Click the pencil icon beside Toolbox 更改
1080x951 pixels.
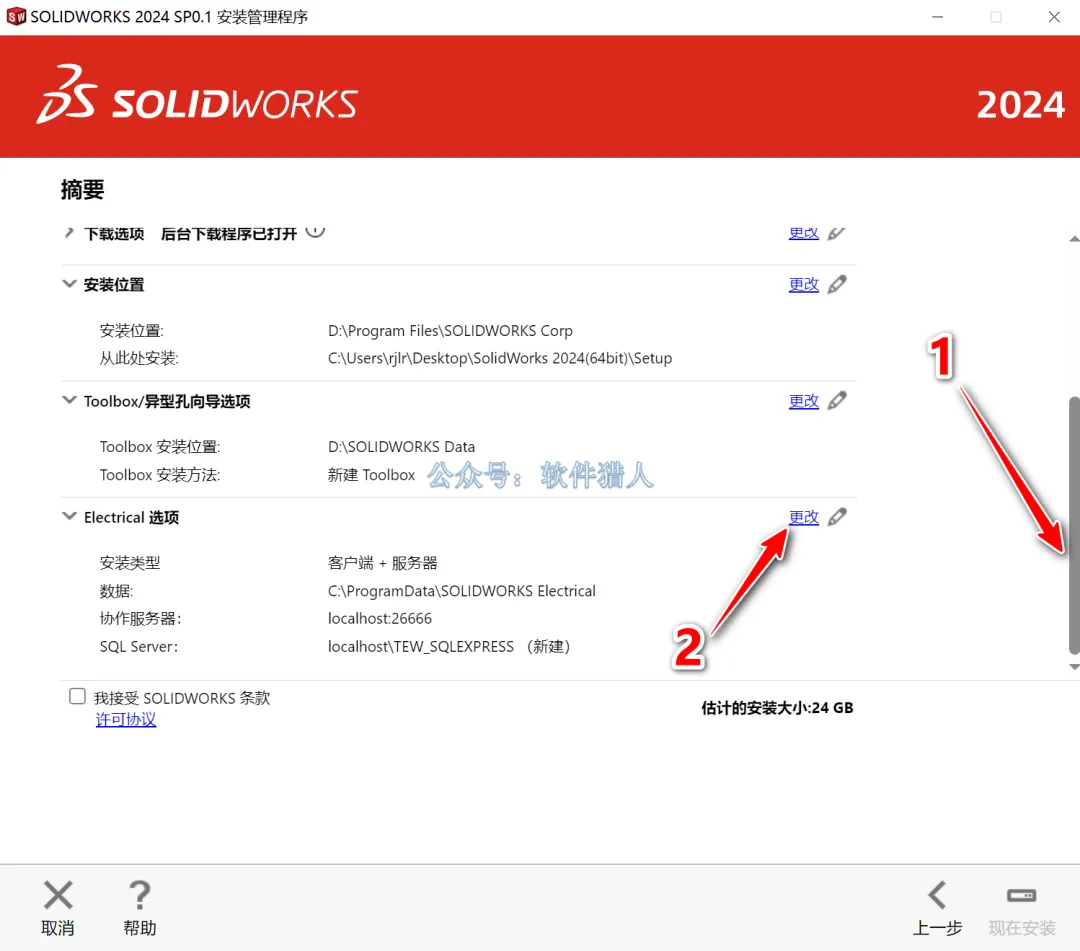(837, 400)
